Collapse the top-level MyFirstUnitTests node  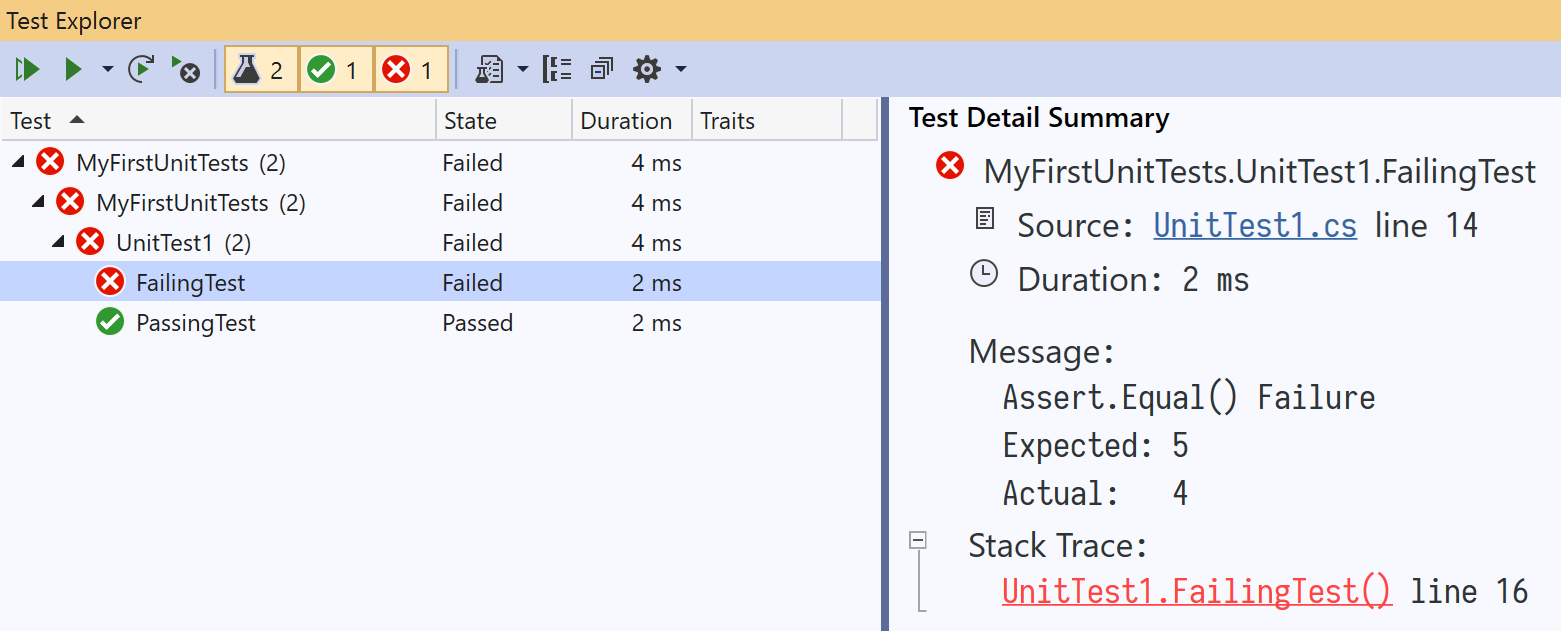[x=19, y=162]
